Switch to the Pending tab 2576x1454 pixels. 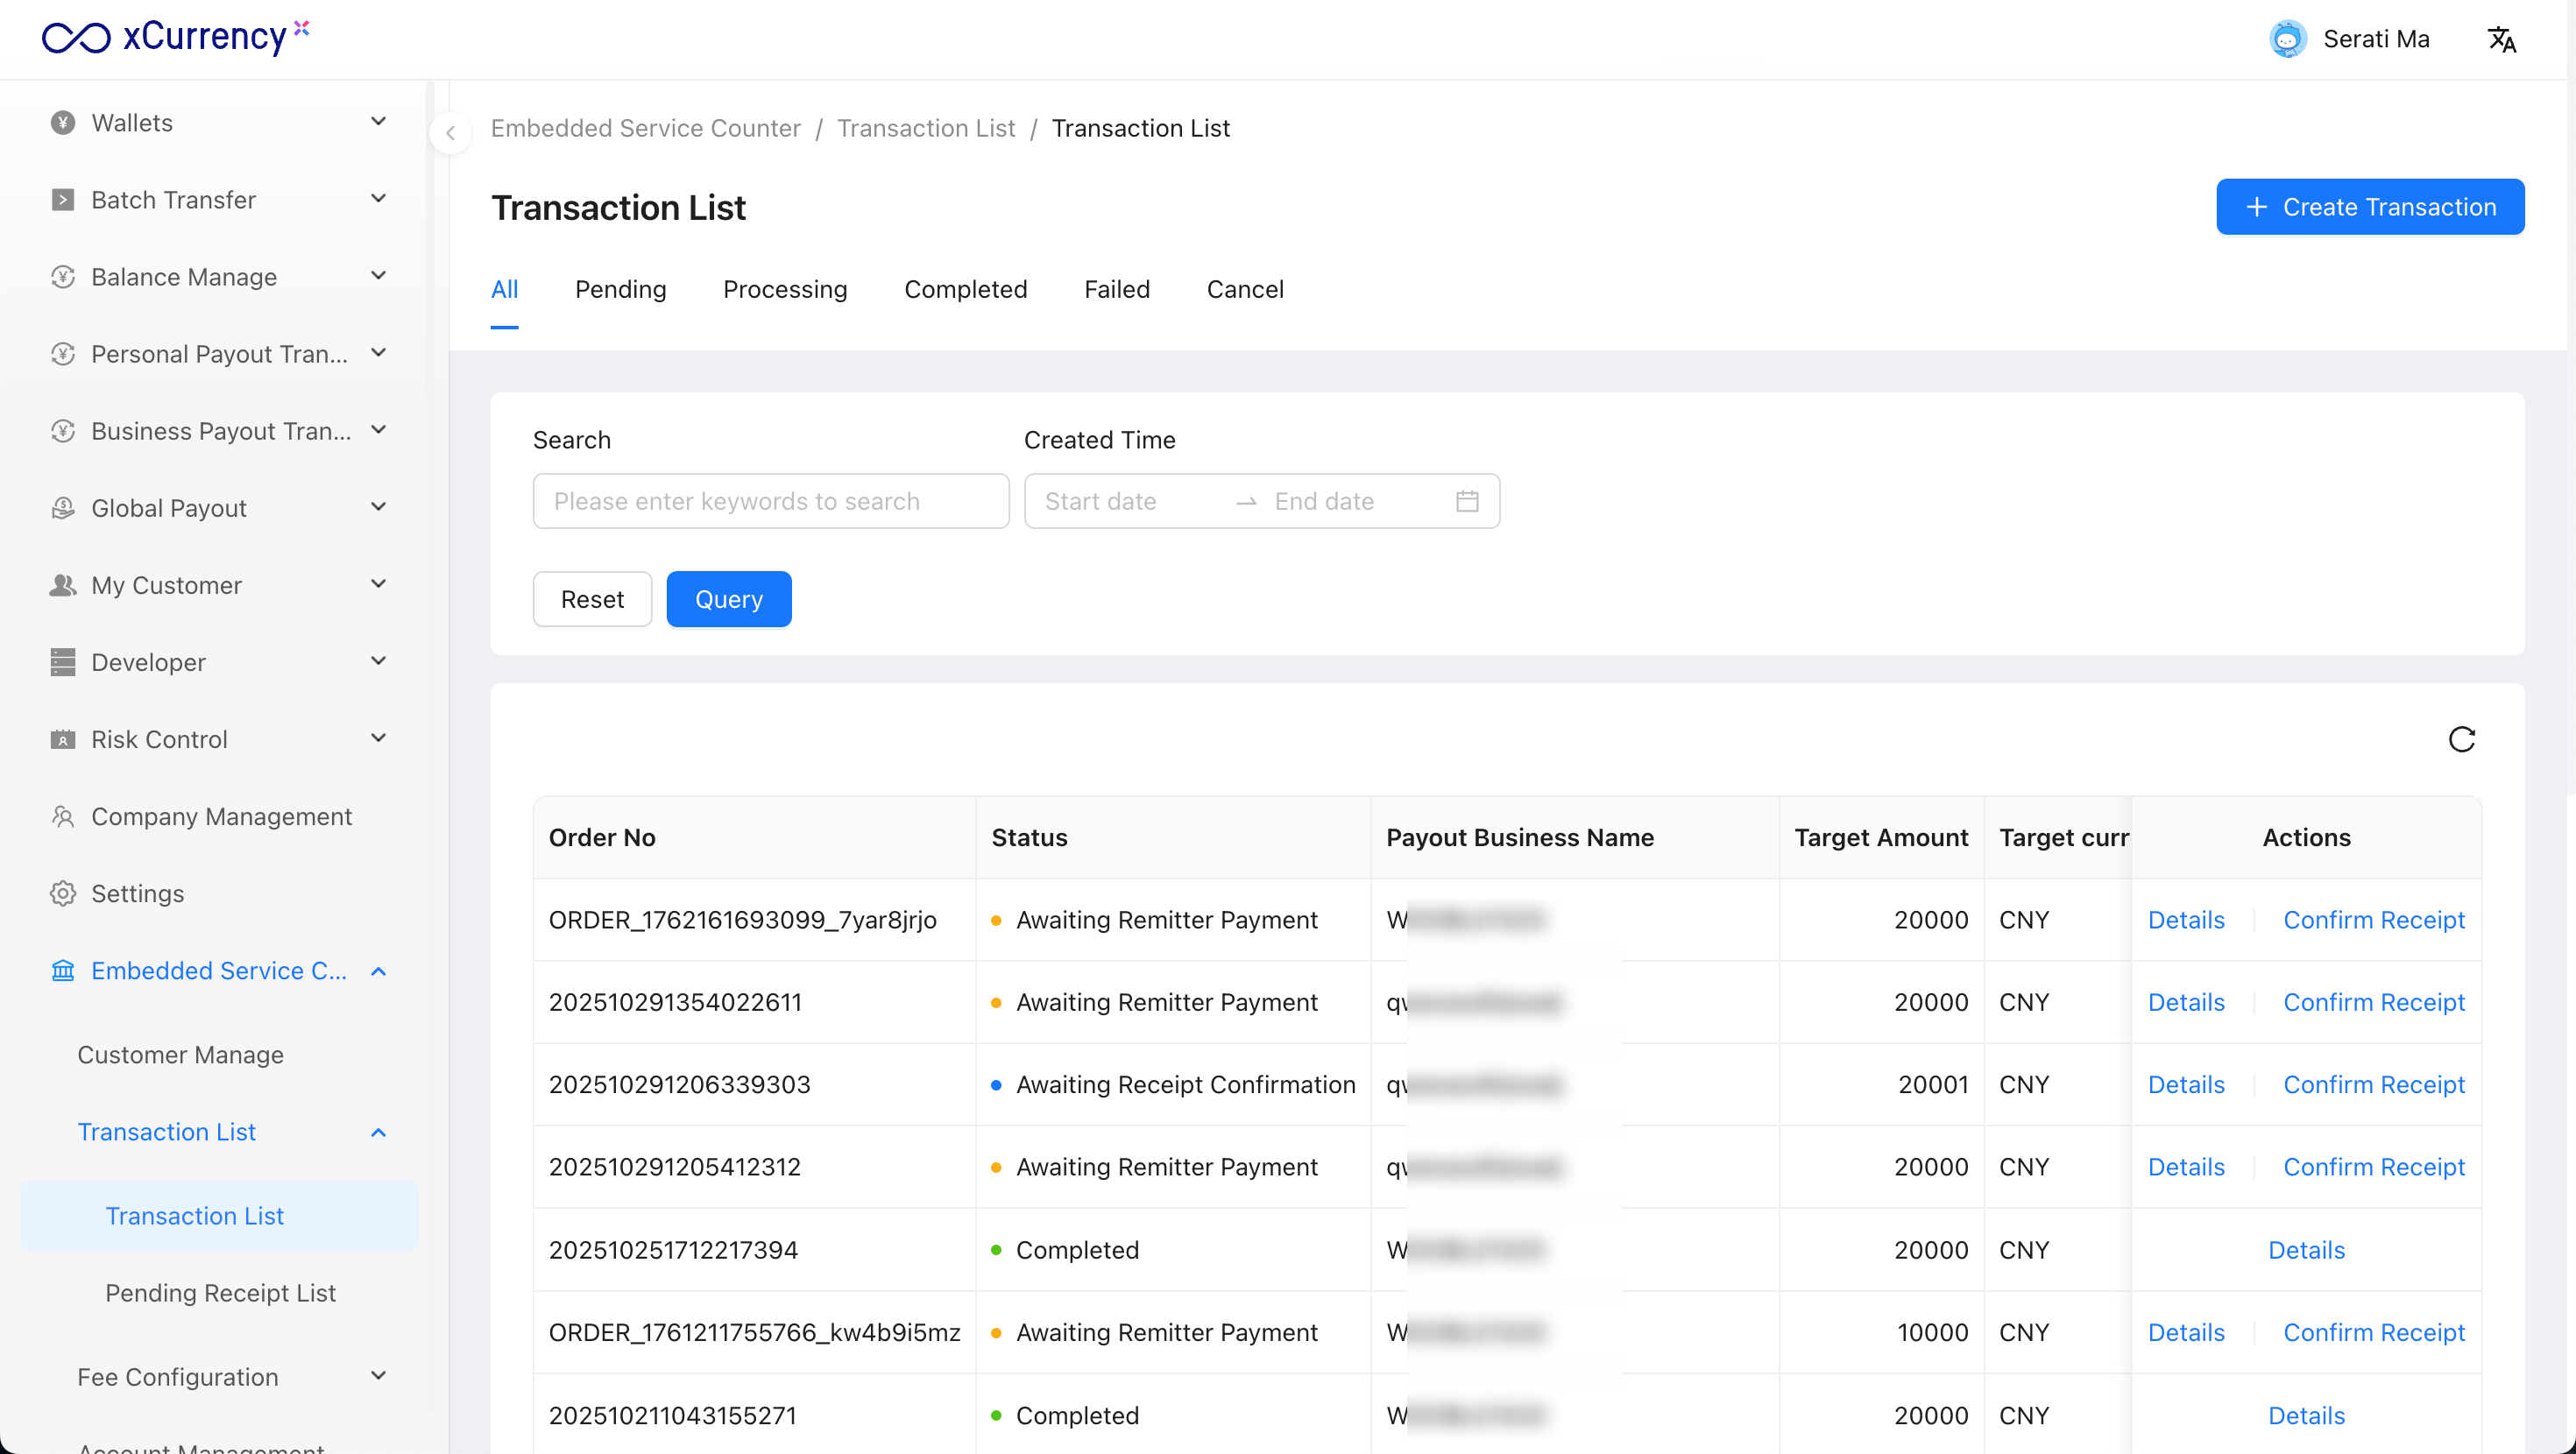click(x=620, y=289)
